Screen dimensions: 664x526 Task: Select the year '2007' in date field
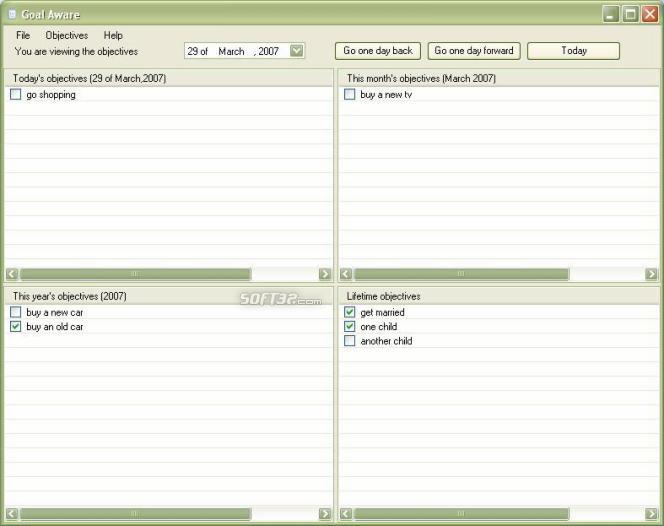268,51
